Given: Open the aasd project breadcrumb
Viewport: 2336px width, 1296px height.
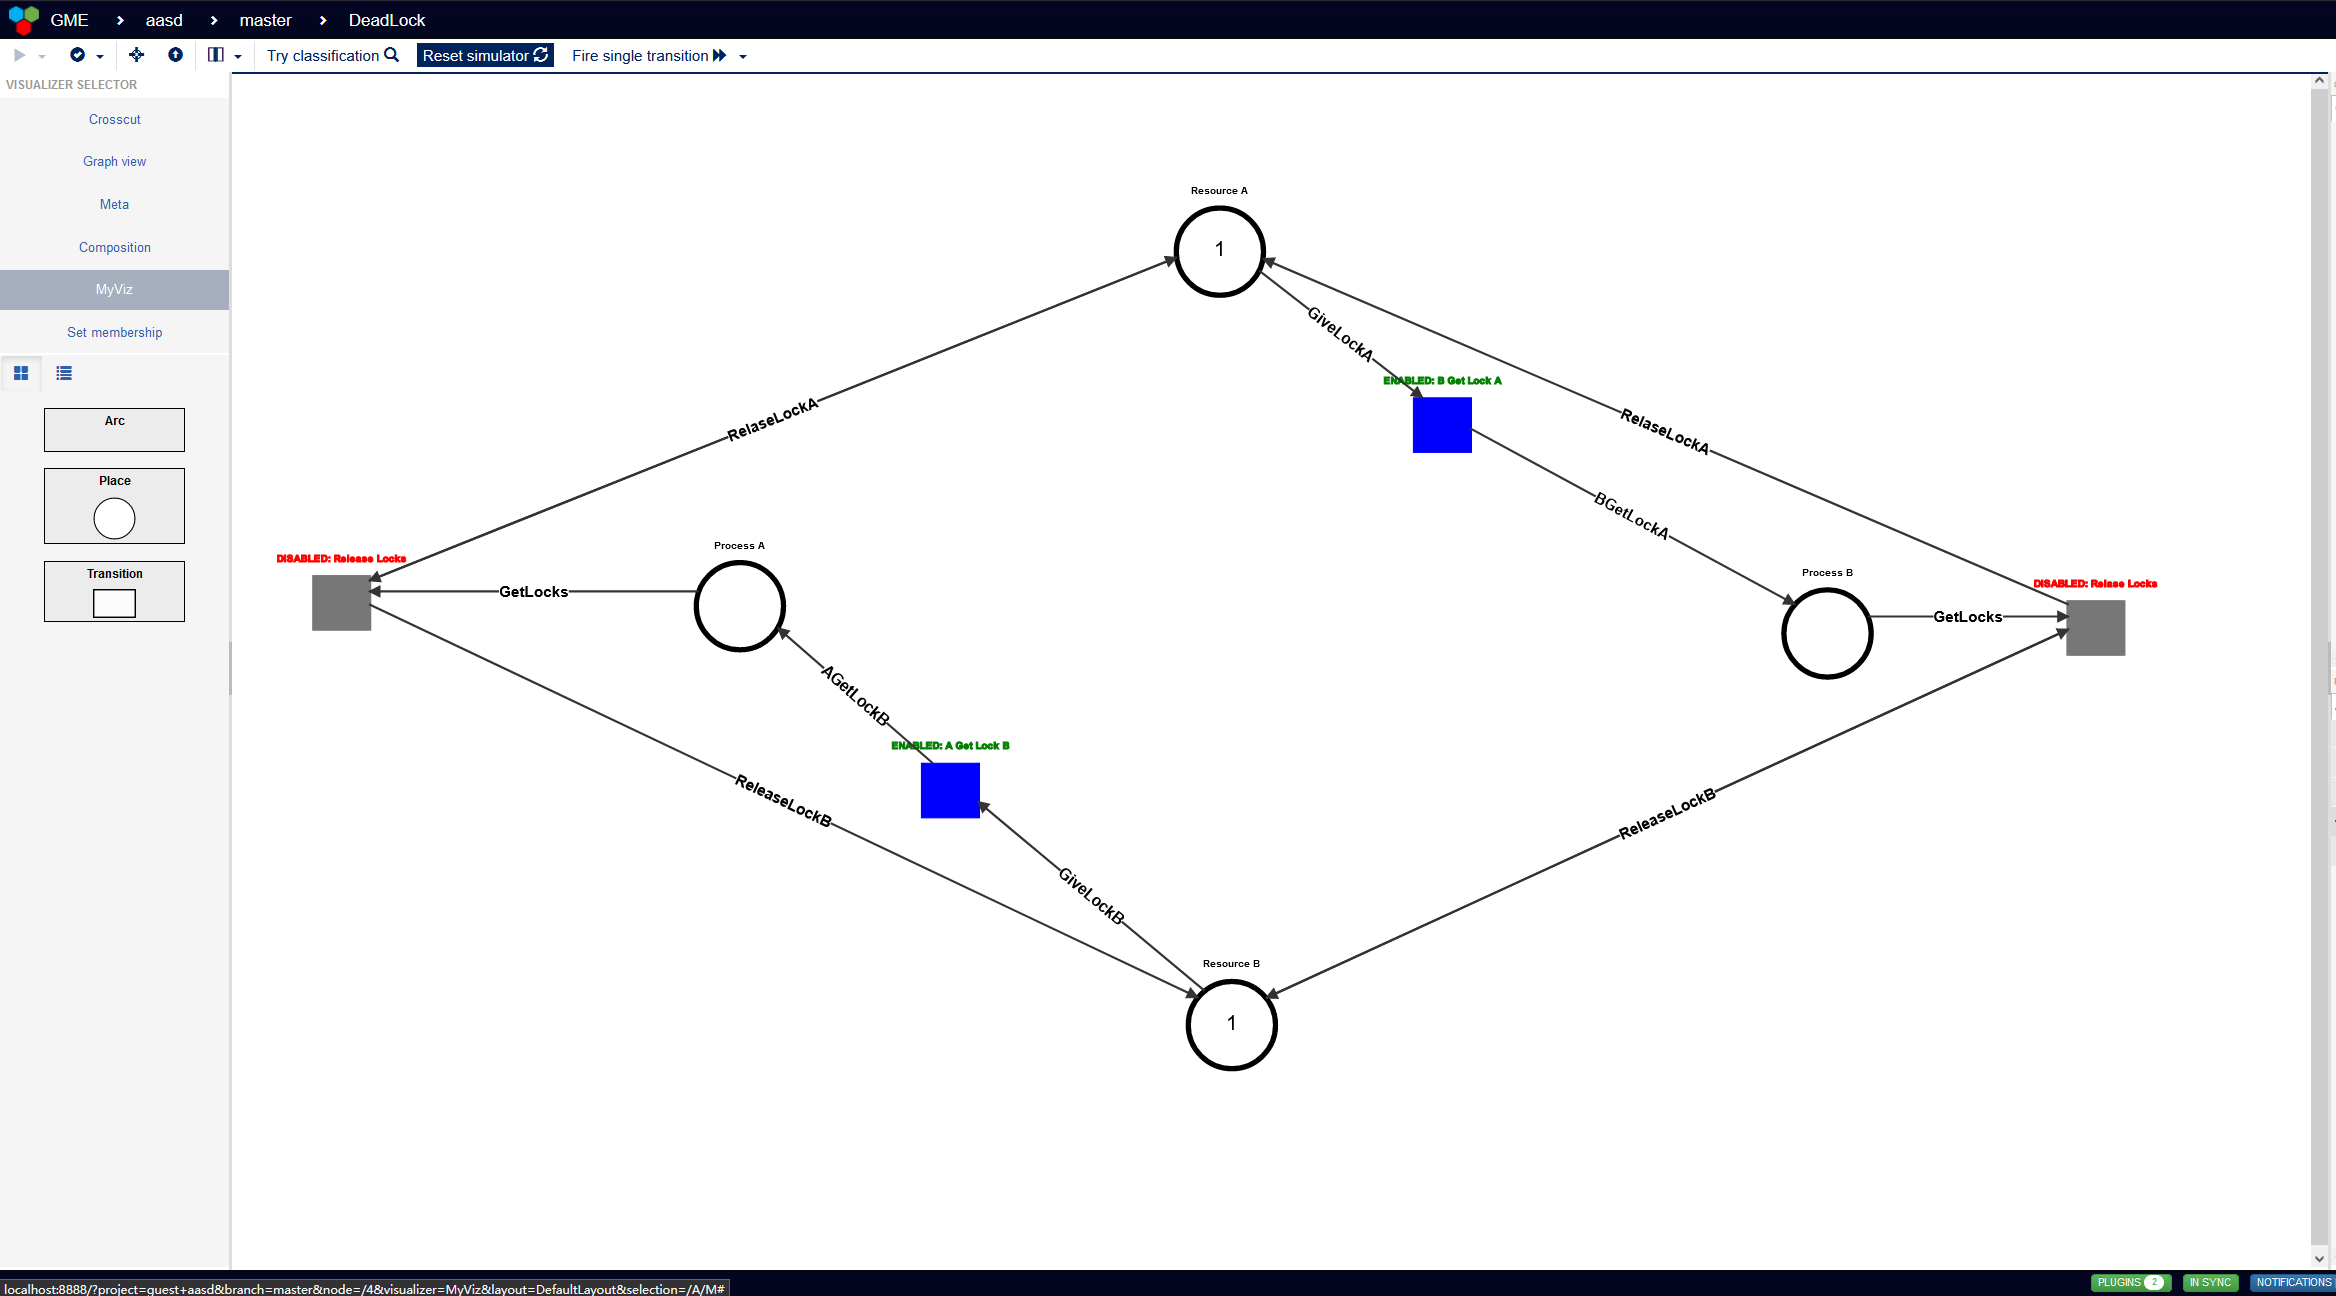Looking at the screenshot, I should click(x=163, y=20).
